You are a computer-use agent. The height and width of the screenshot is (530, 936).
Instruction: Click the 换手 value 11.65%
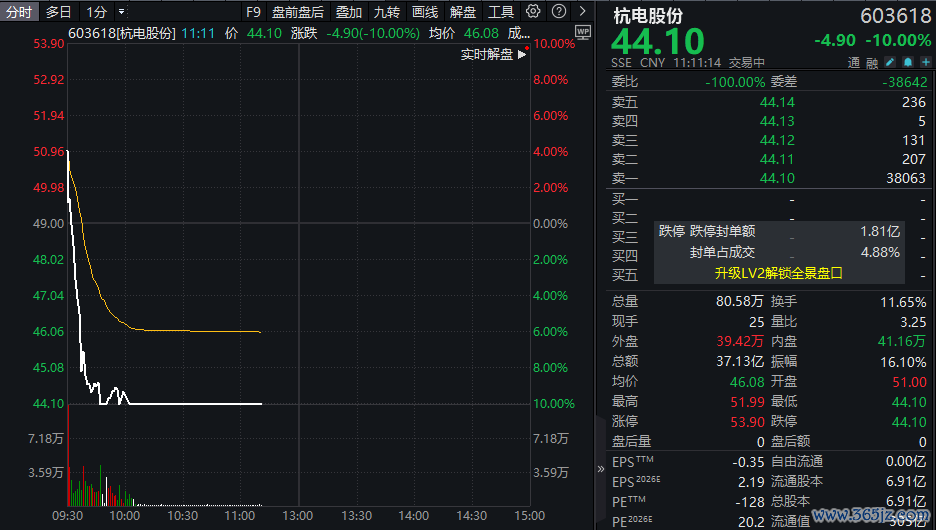coord(903,302)
